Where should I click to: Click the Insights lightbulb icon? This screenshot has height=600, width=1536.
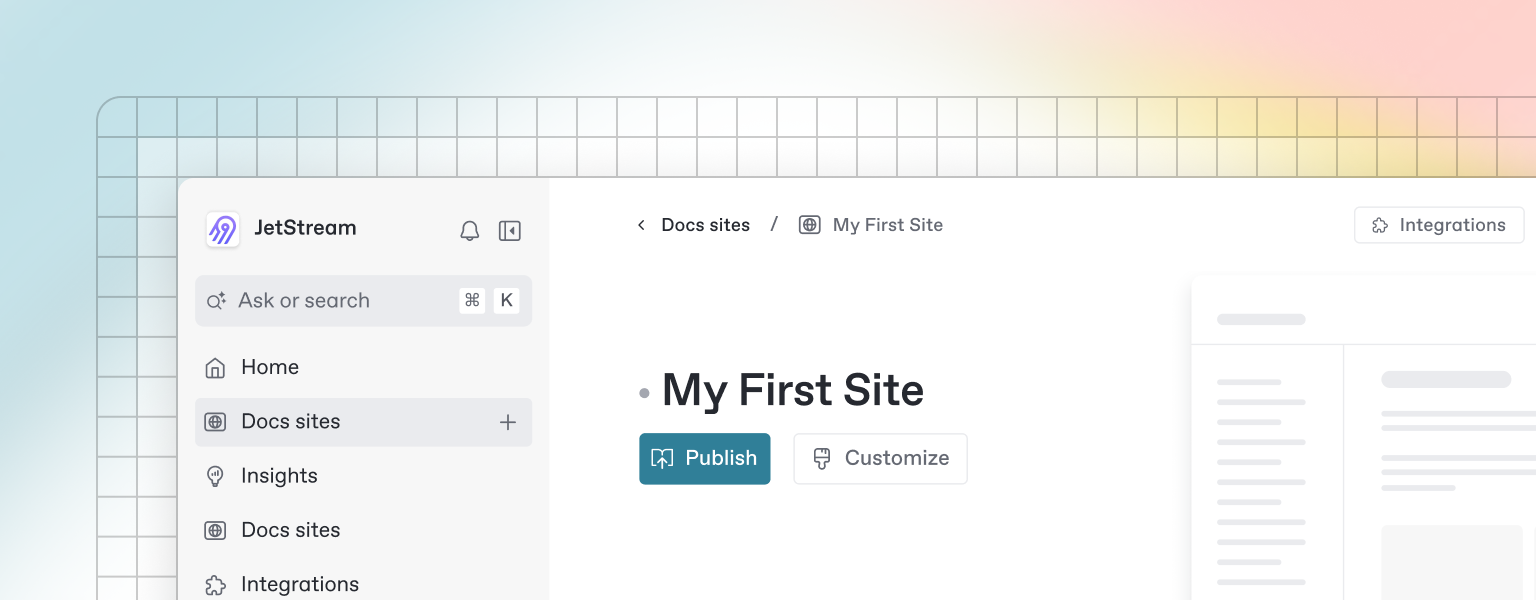215,476
